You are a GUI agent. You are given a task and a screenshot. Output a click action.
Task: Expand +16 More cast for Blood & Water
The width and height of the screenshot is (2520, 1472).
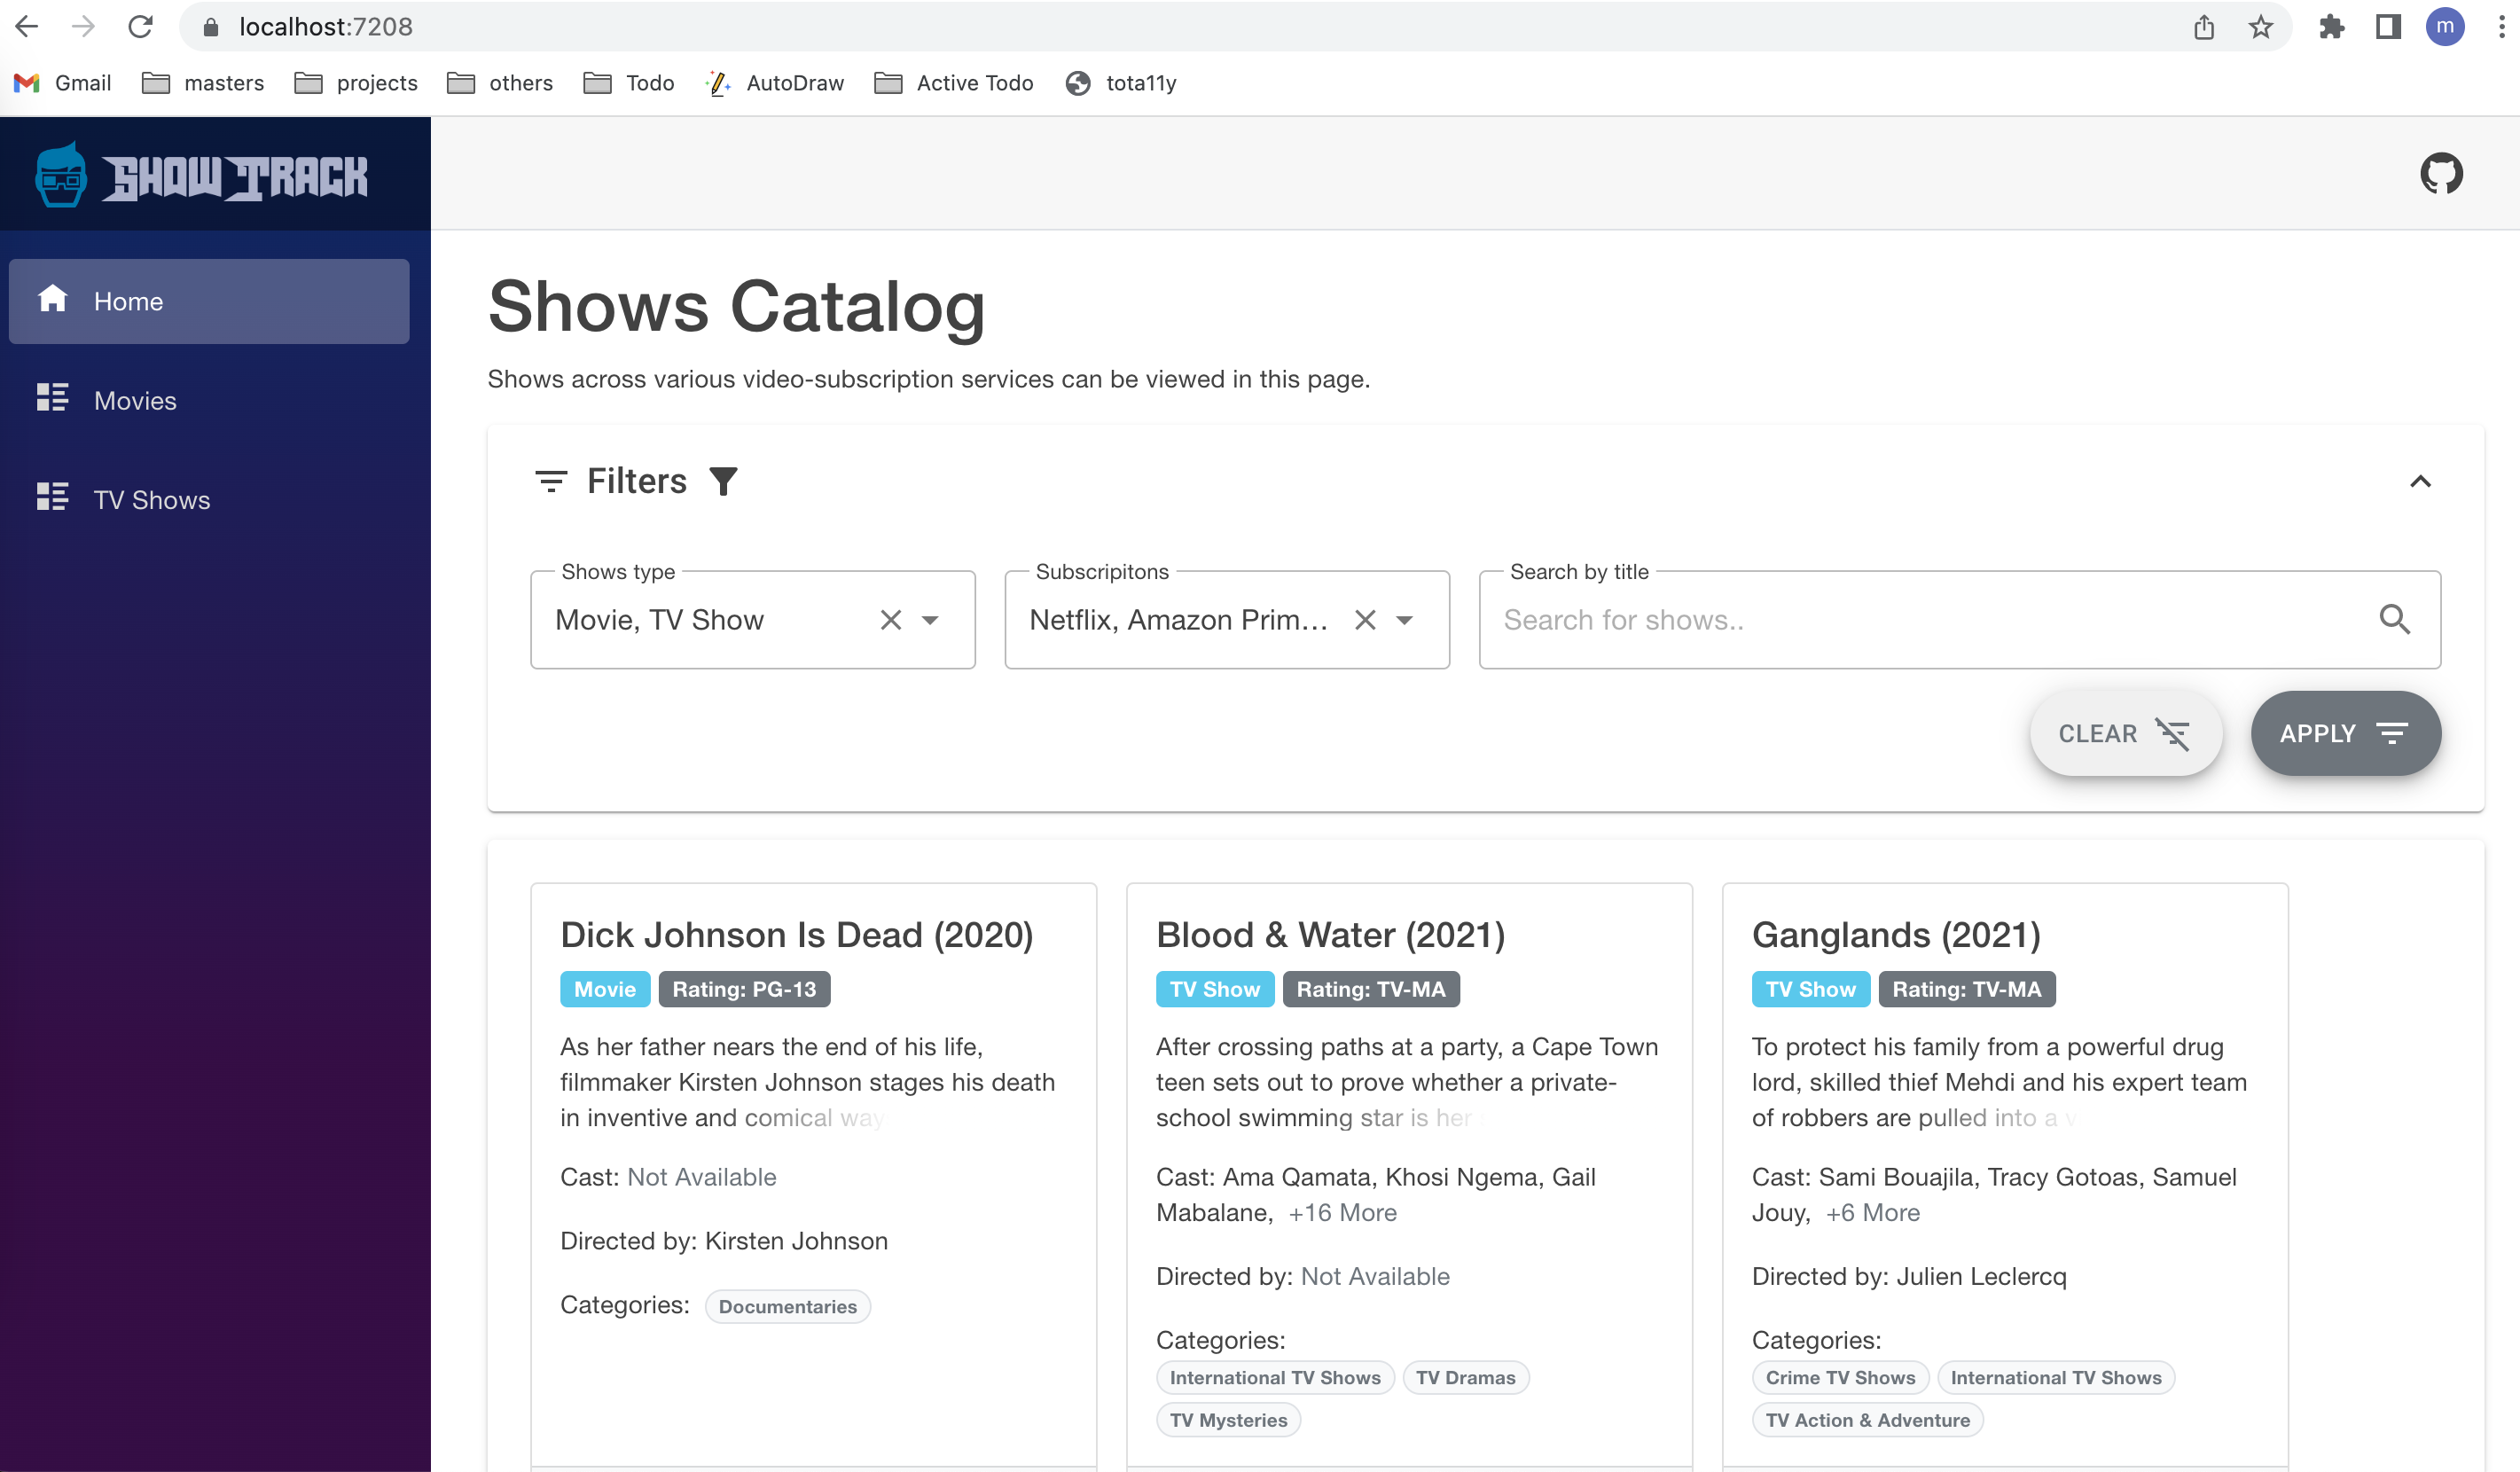pyautogui.click(x=1342, y=1212)
